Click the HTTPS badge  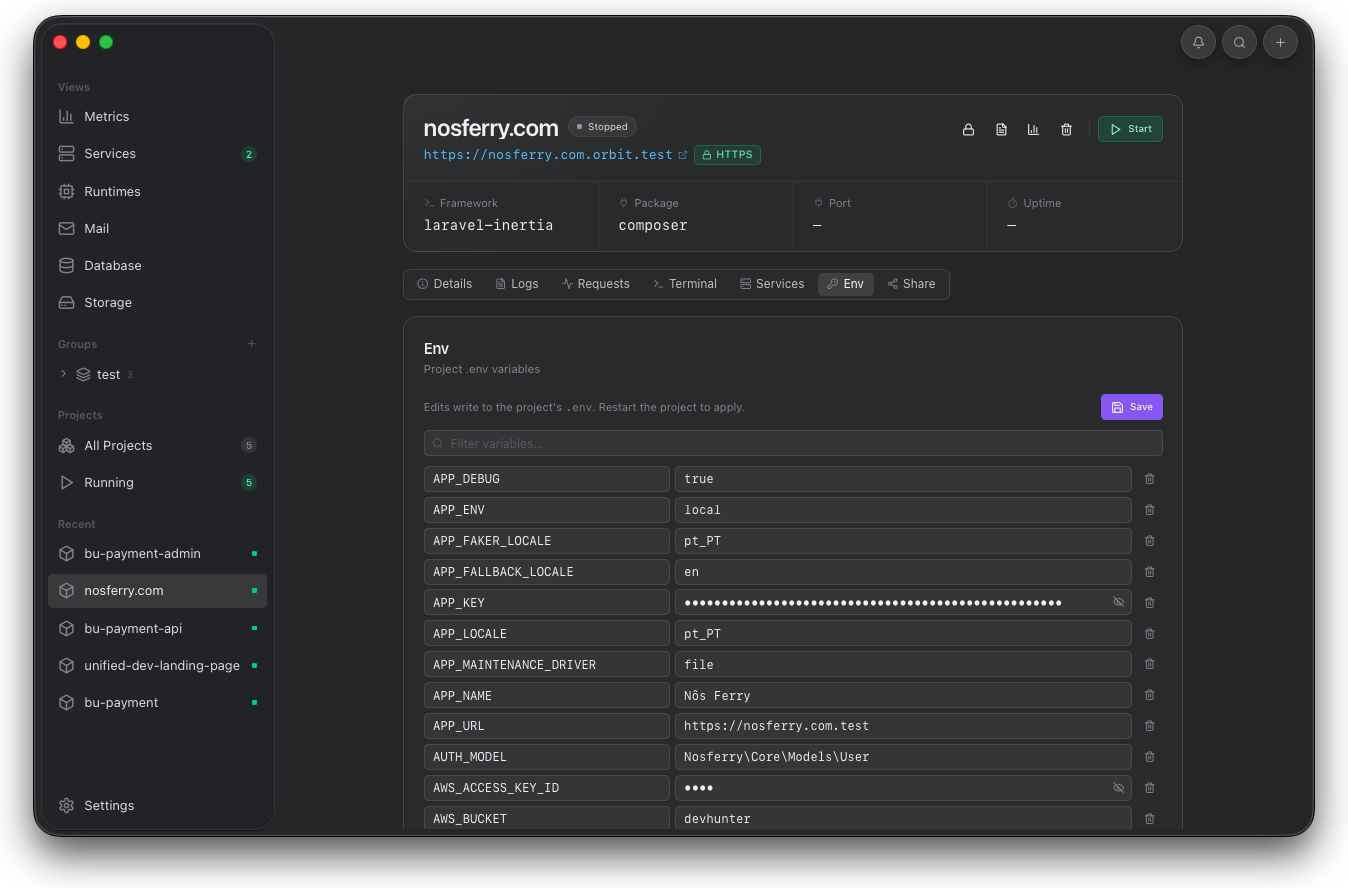727,155
